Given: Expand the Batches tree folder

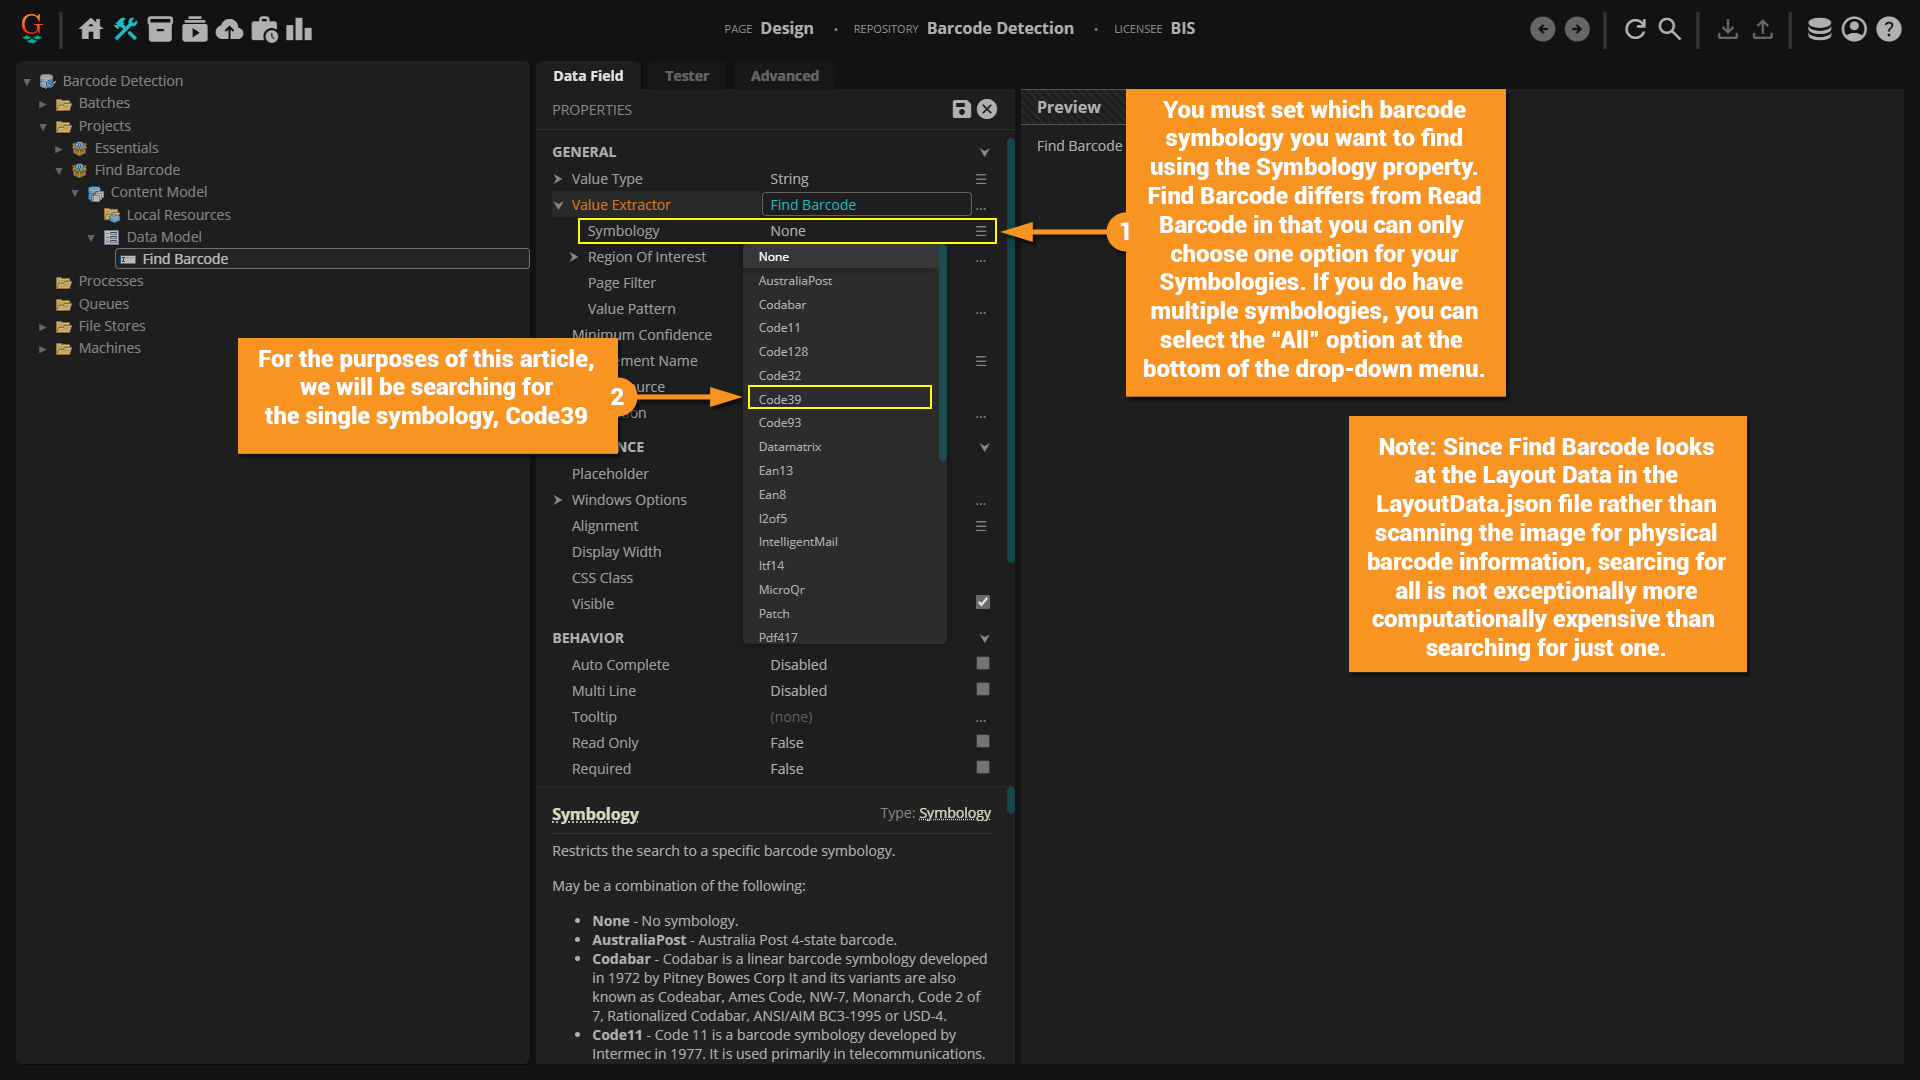Looking at the screenshot, I should (x=43, y=103).
